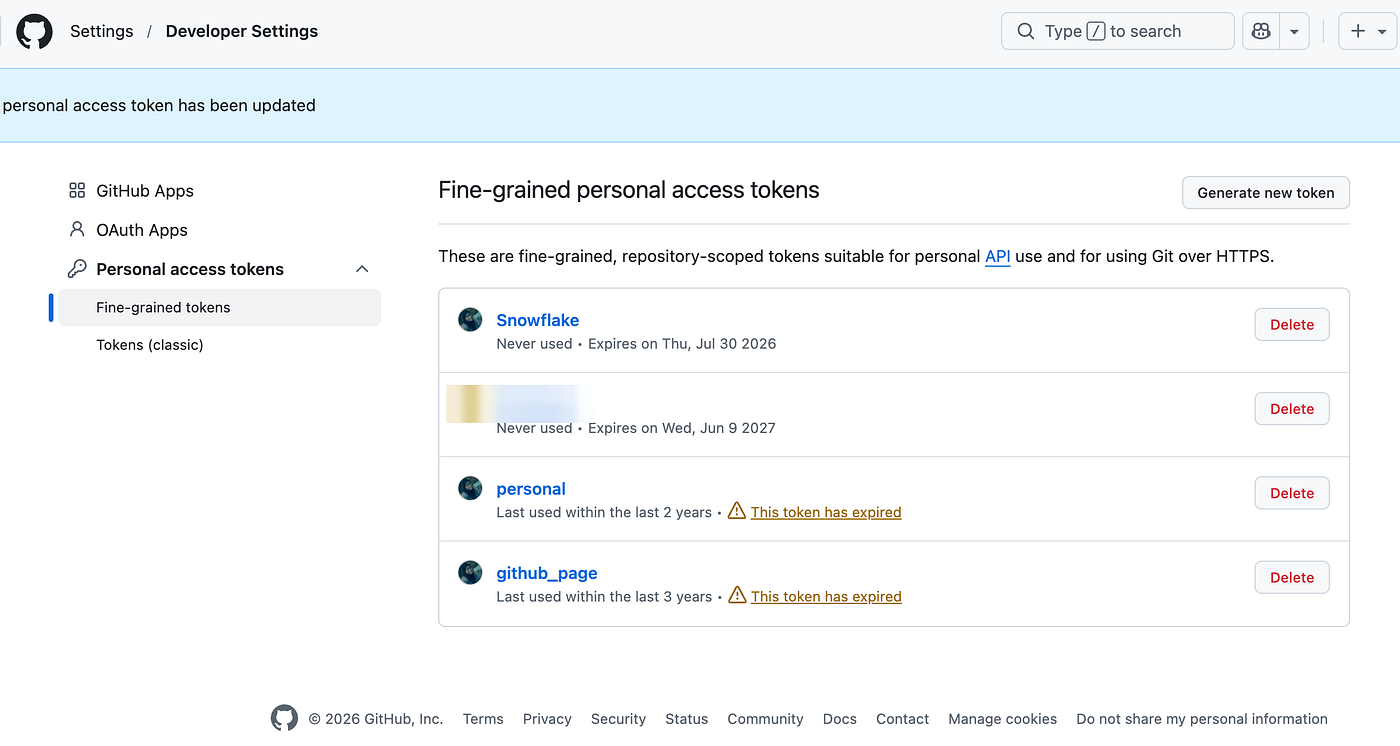Click the key icon beside Personal access tokens

point(77,268)
